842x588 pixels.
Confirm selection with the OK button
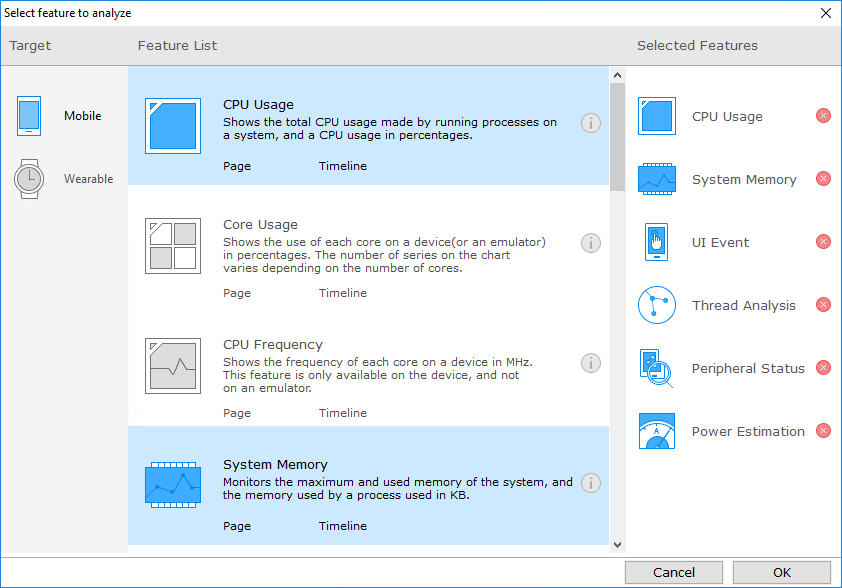781,572
